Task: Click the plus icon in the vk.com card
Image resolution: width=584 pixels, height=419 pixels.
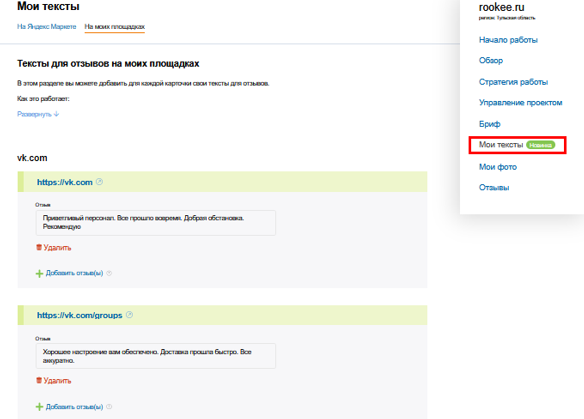Action: point(39,274)
